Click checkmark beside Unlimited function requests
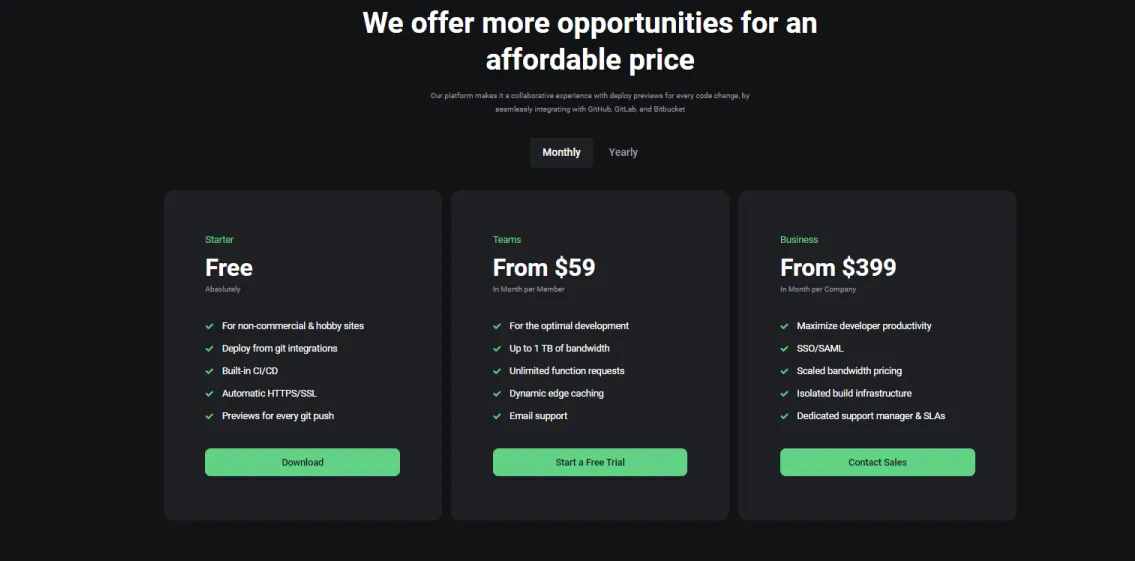The width and height of the screenshot is (1135, 561). pos(497,371)
